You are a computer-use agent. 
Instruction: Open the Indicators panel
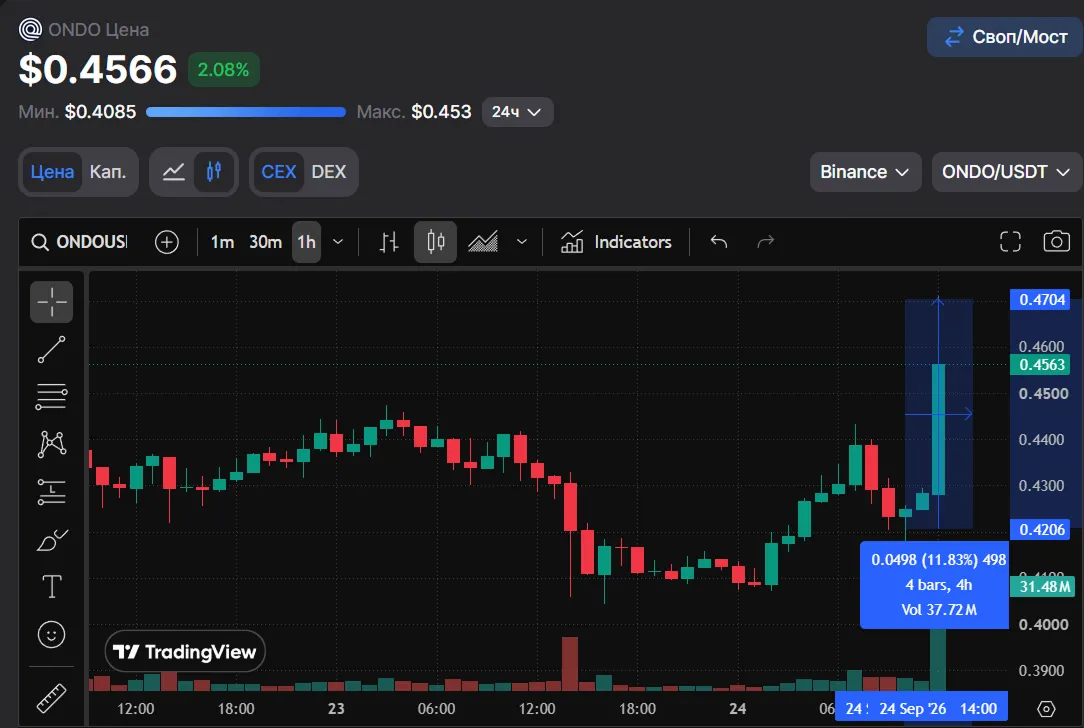[615, 242]
